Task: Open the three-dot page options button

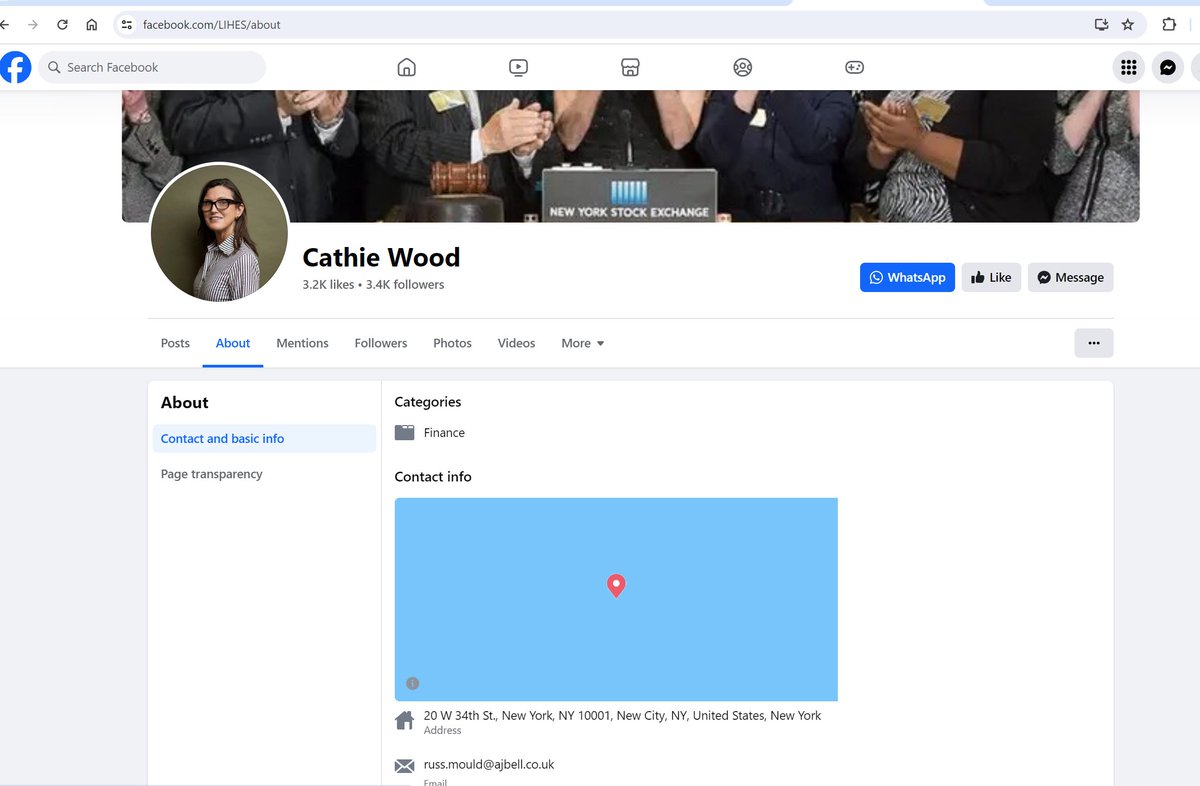Action: tap(1093, 343)
